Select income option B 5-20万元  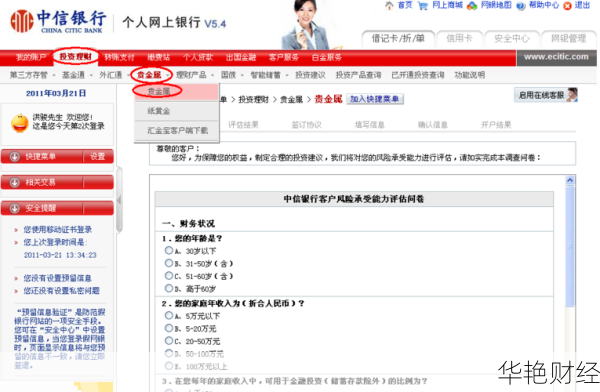[169, 328]
